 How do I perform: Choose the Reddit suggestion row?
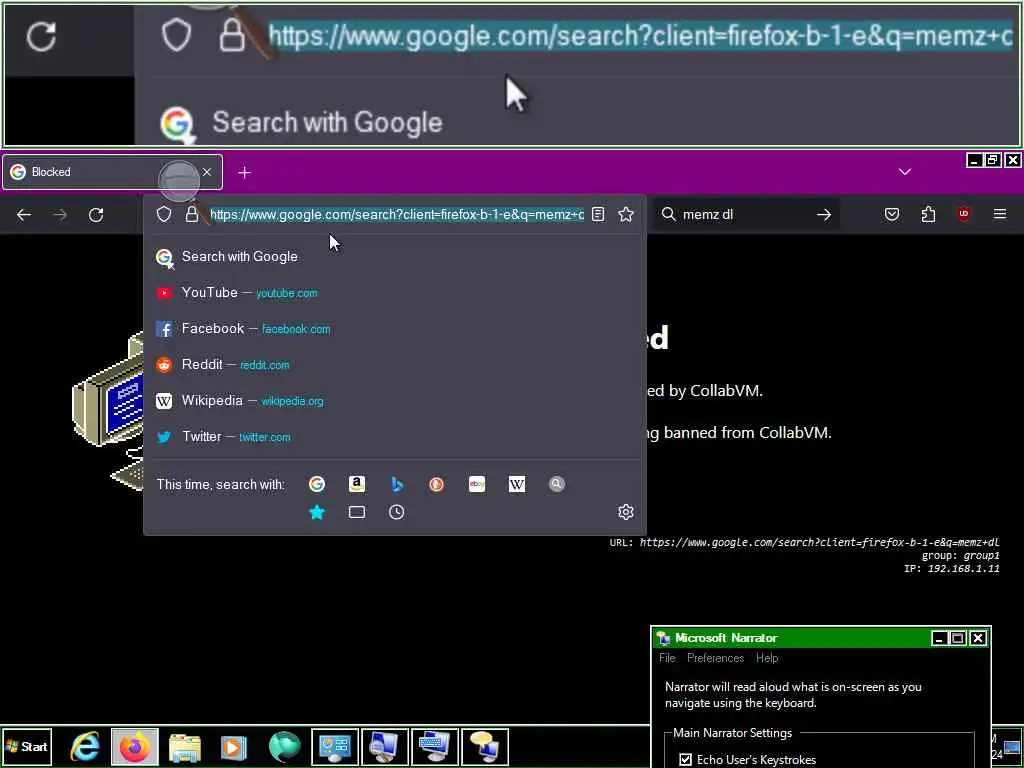pyautogui.click(x=394, y=364)
